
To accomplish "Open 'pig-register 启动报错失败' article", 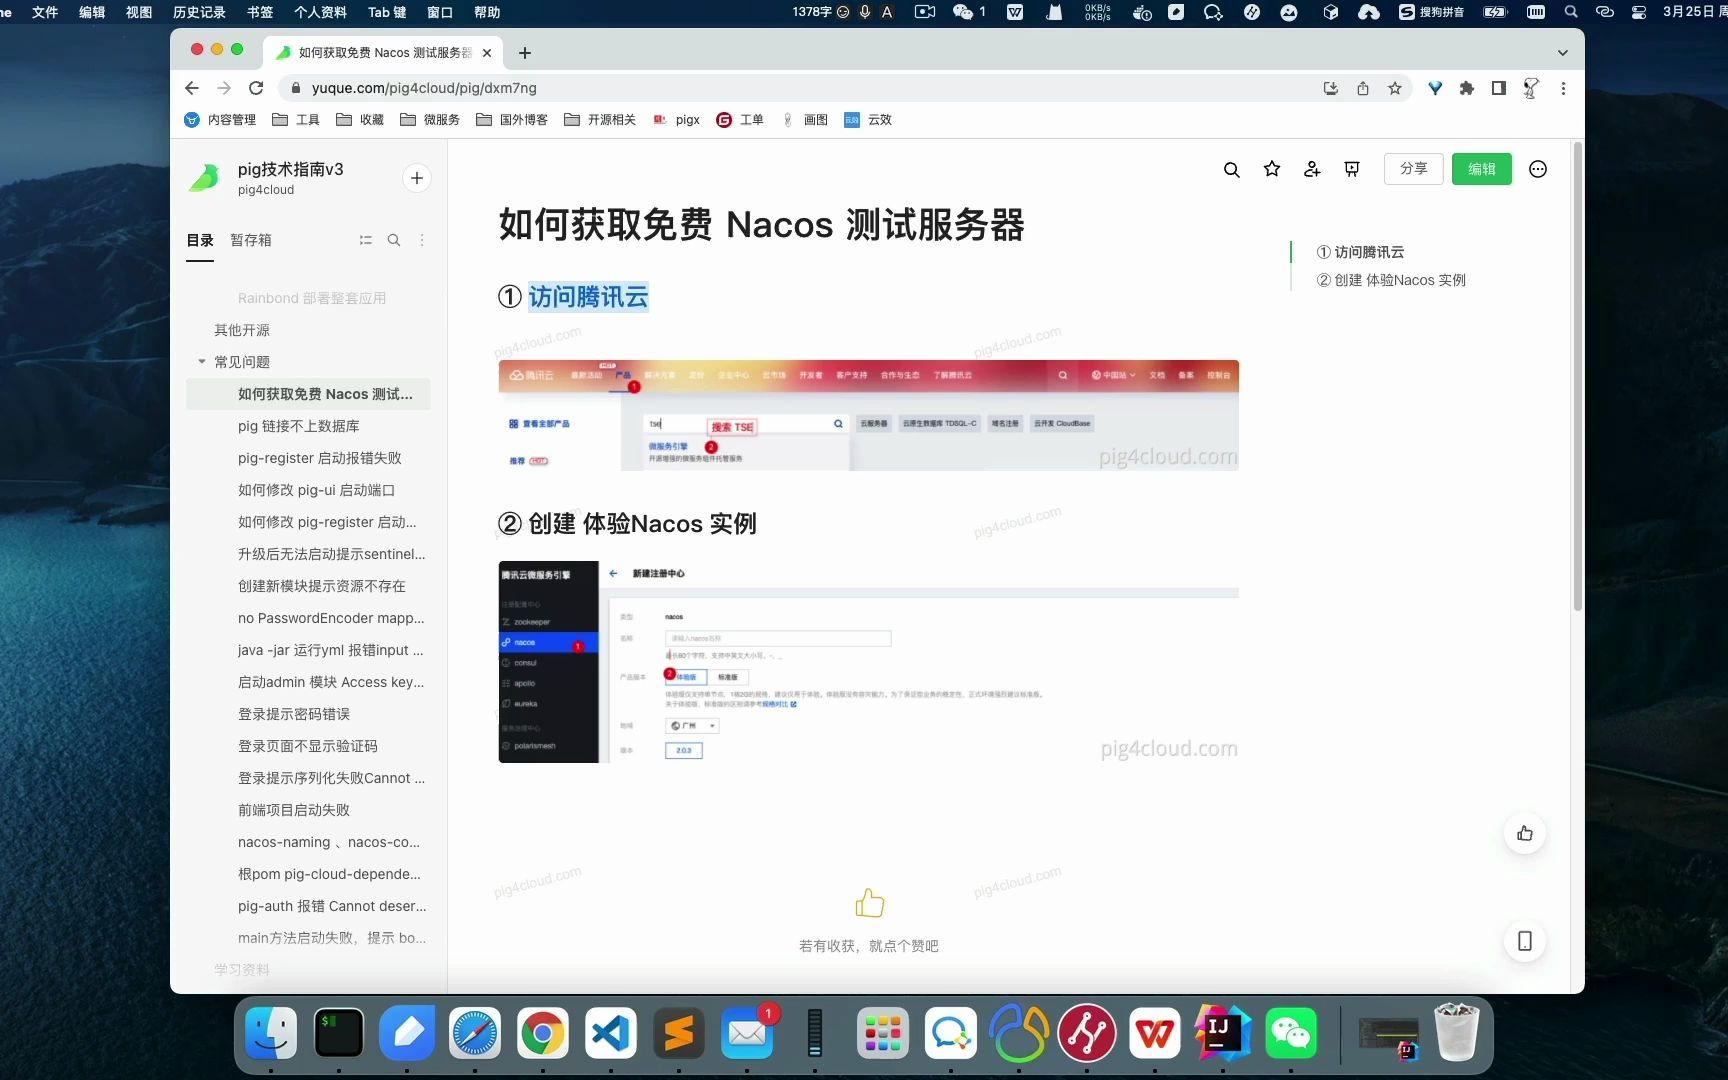I will click(319, 458).
